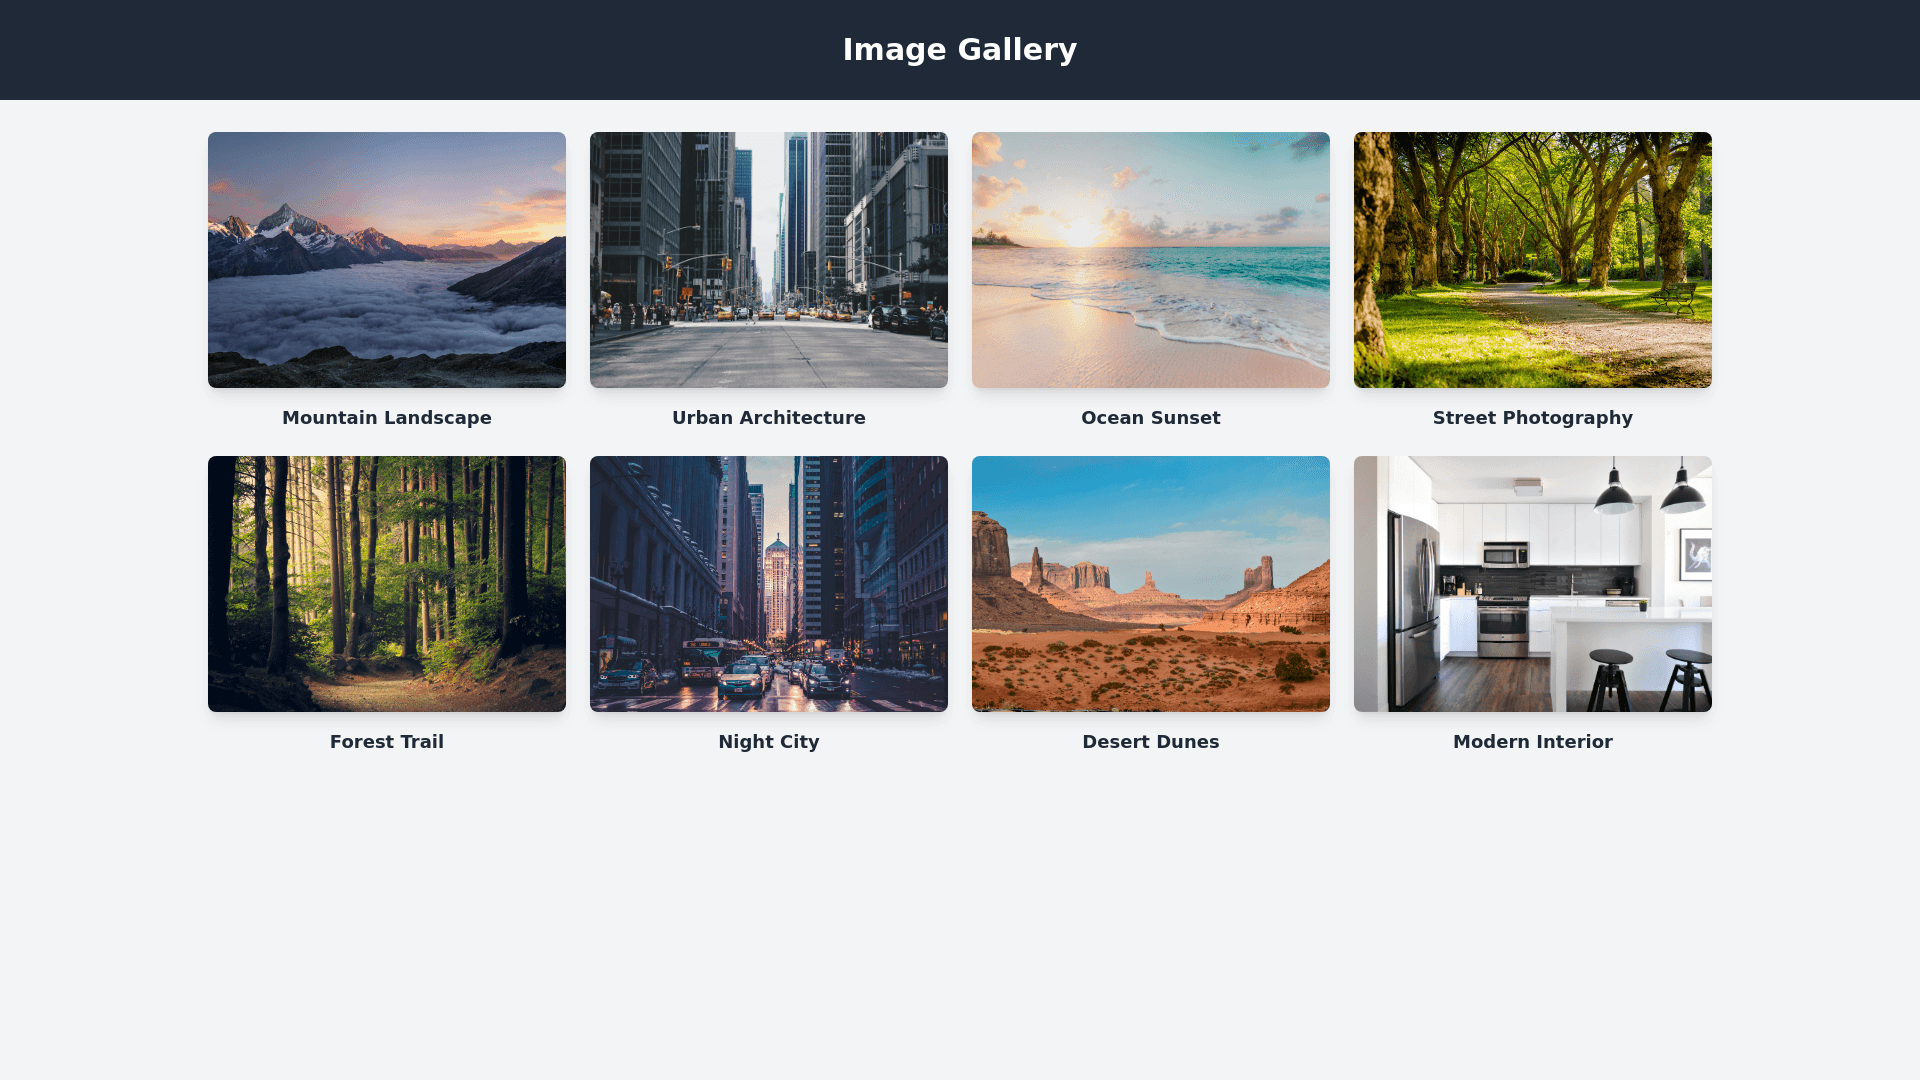This screenshot has width=1920, height=1080.
Task: View the Street Photography park image
Action: [x=1533, y=260]
